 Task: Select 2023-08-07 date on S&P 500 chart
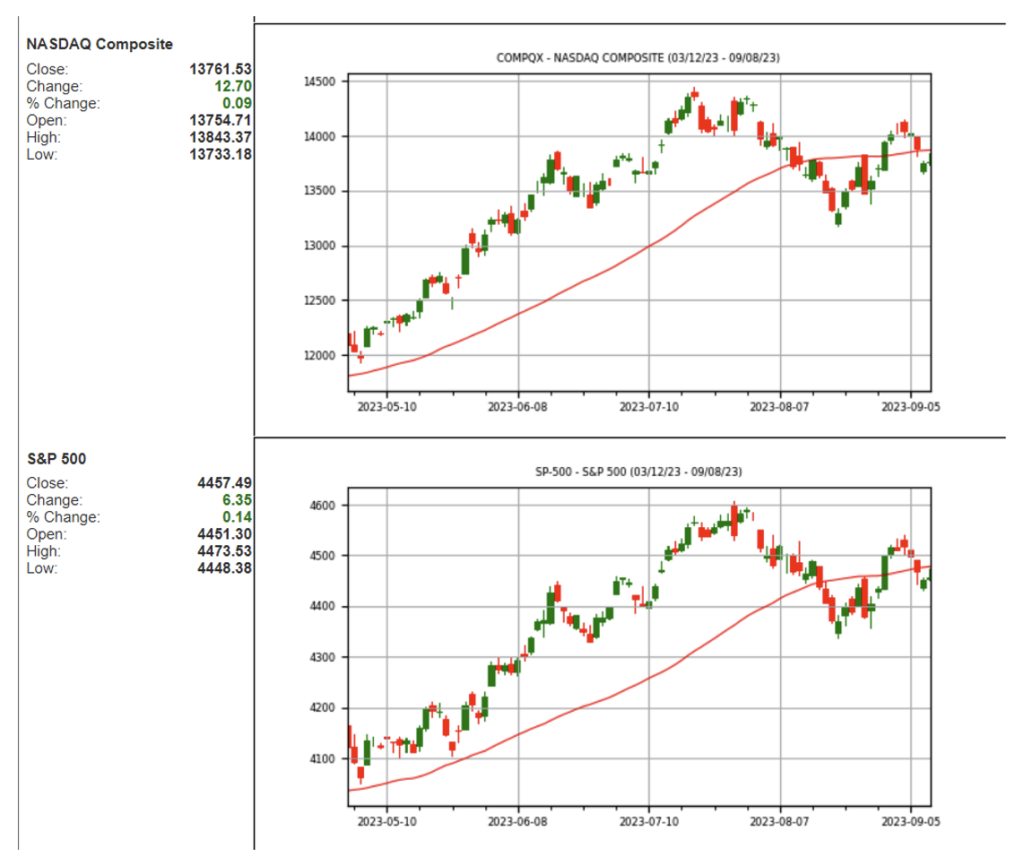[x=780, y=821]
